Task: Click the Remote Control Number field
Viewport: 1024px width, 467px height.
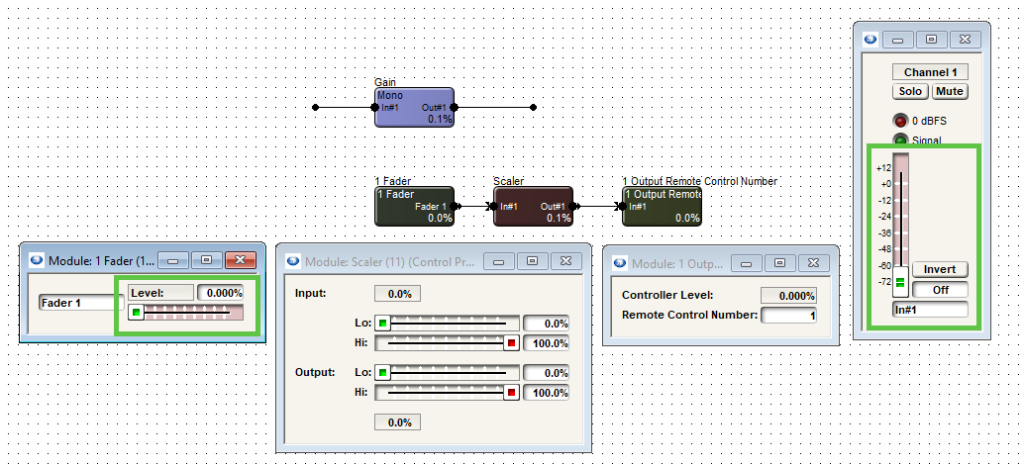Action: pos(789,315)
